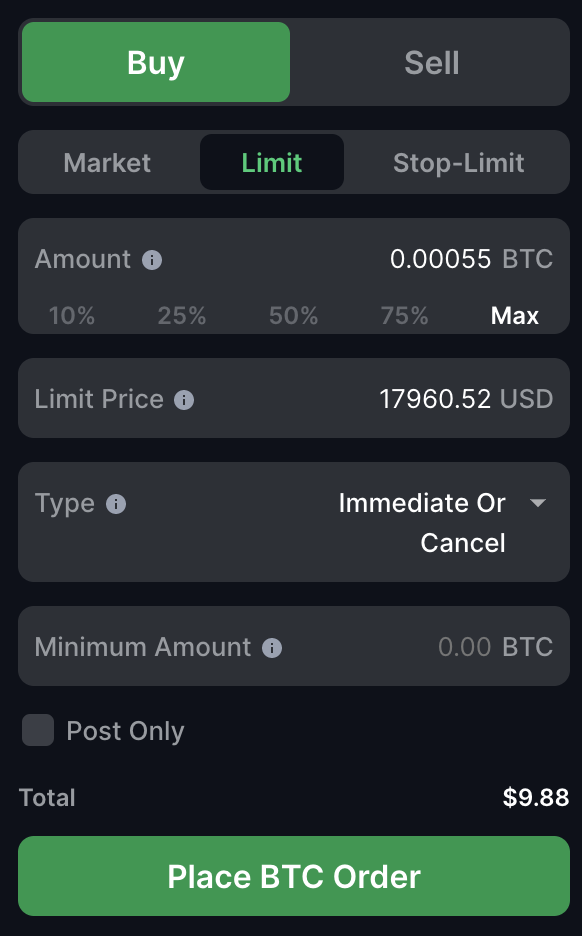The image size is (582, 936).
Task: Select the Limit order tab
Action: [272, 162]
